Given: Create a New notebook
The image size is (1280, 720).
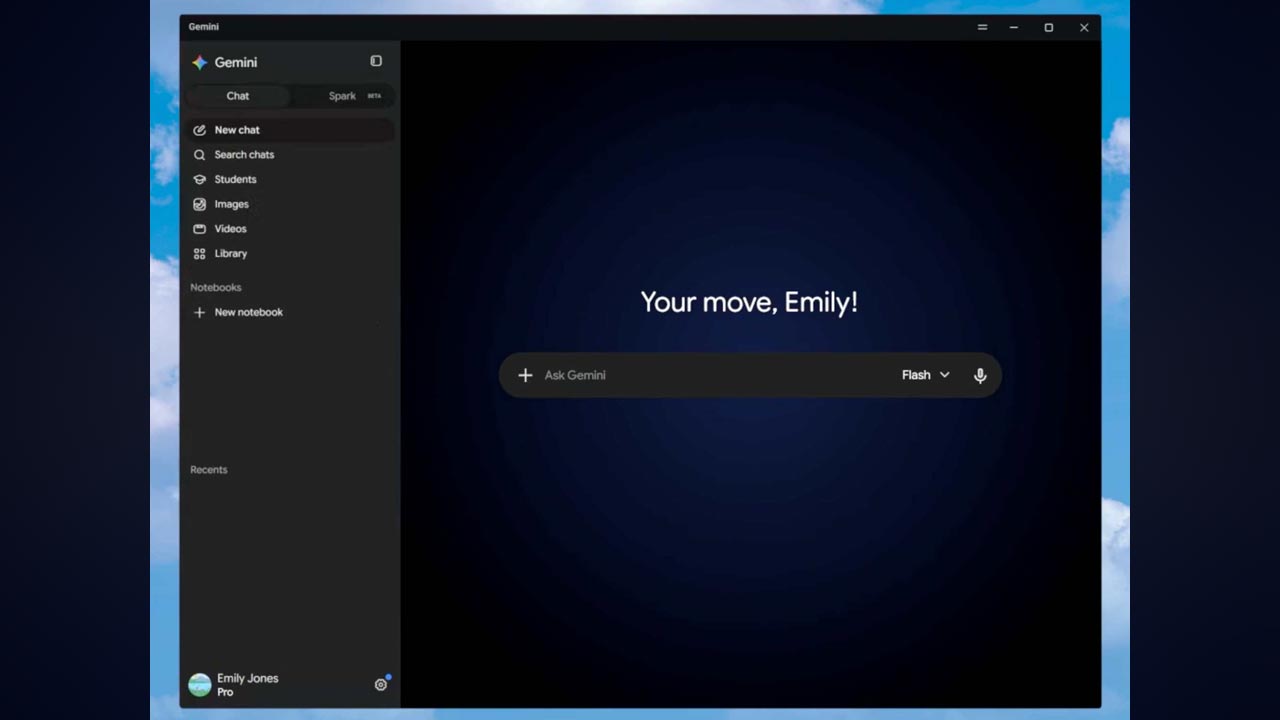Looking at the screenshot, I should click(x=289, y=312).
